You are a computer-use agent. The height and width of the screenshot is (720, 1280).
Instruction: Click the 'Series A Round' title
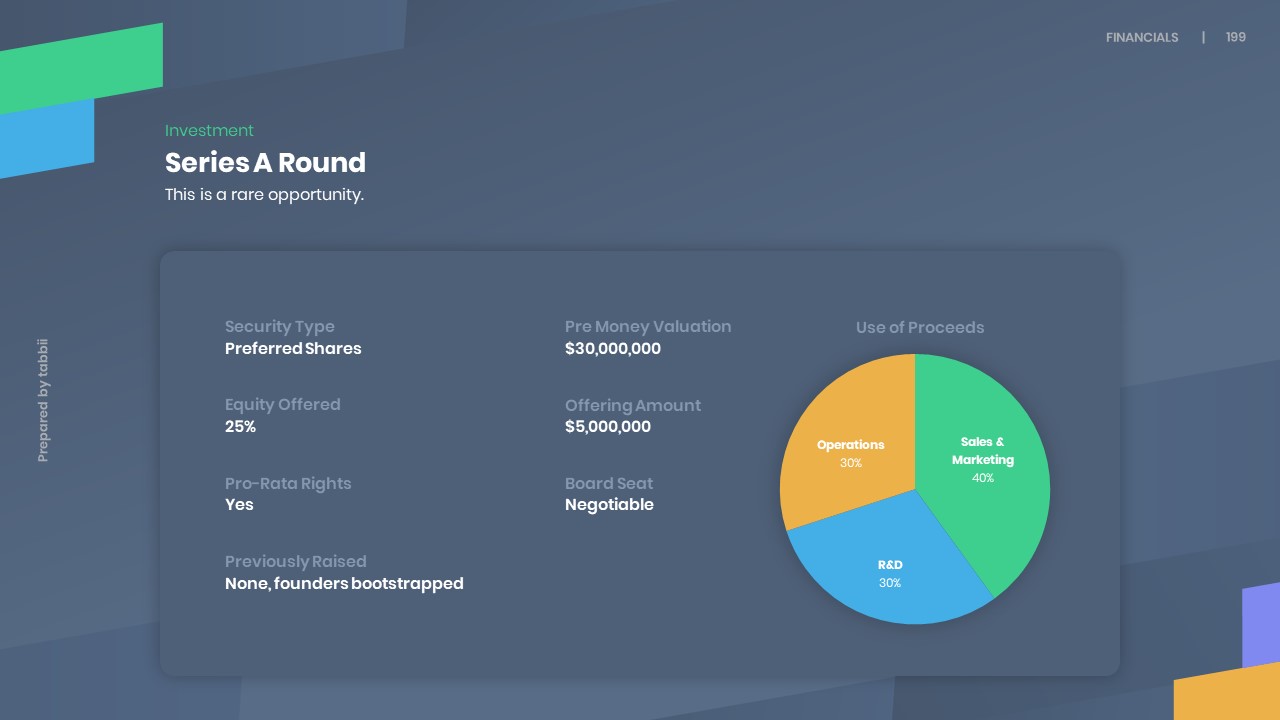pos(265,162)
